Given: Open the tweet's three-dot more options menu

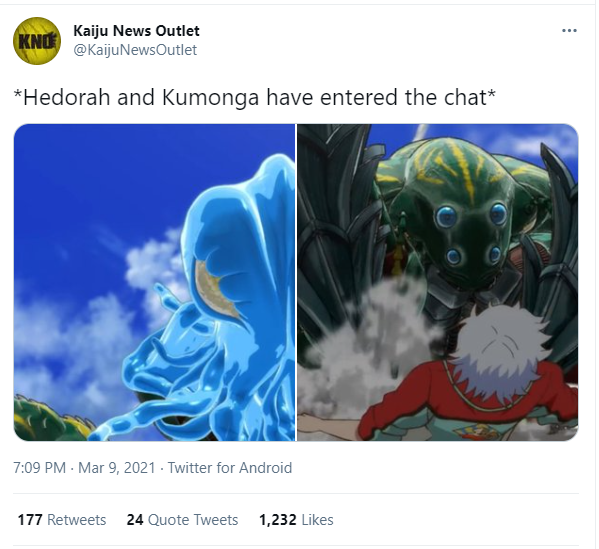Looking at the screenshot, I should 569,31.
